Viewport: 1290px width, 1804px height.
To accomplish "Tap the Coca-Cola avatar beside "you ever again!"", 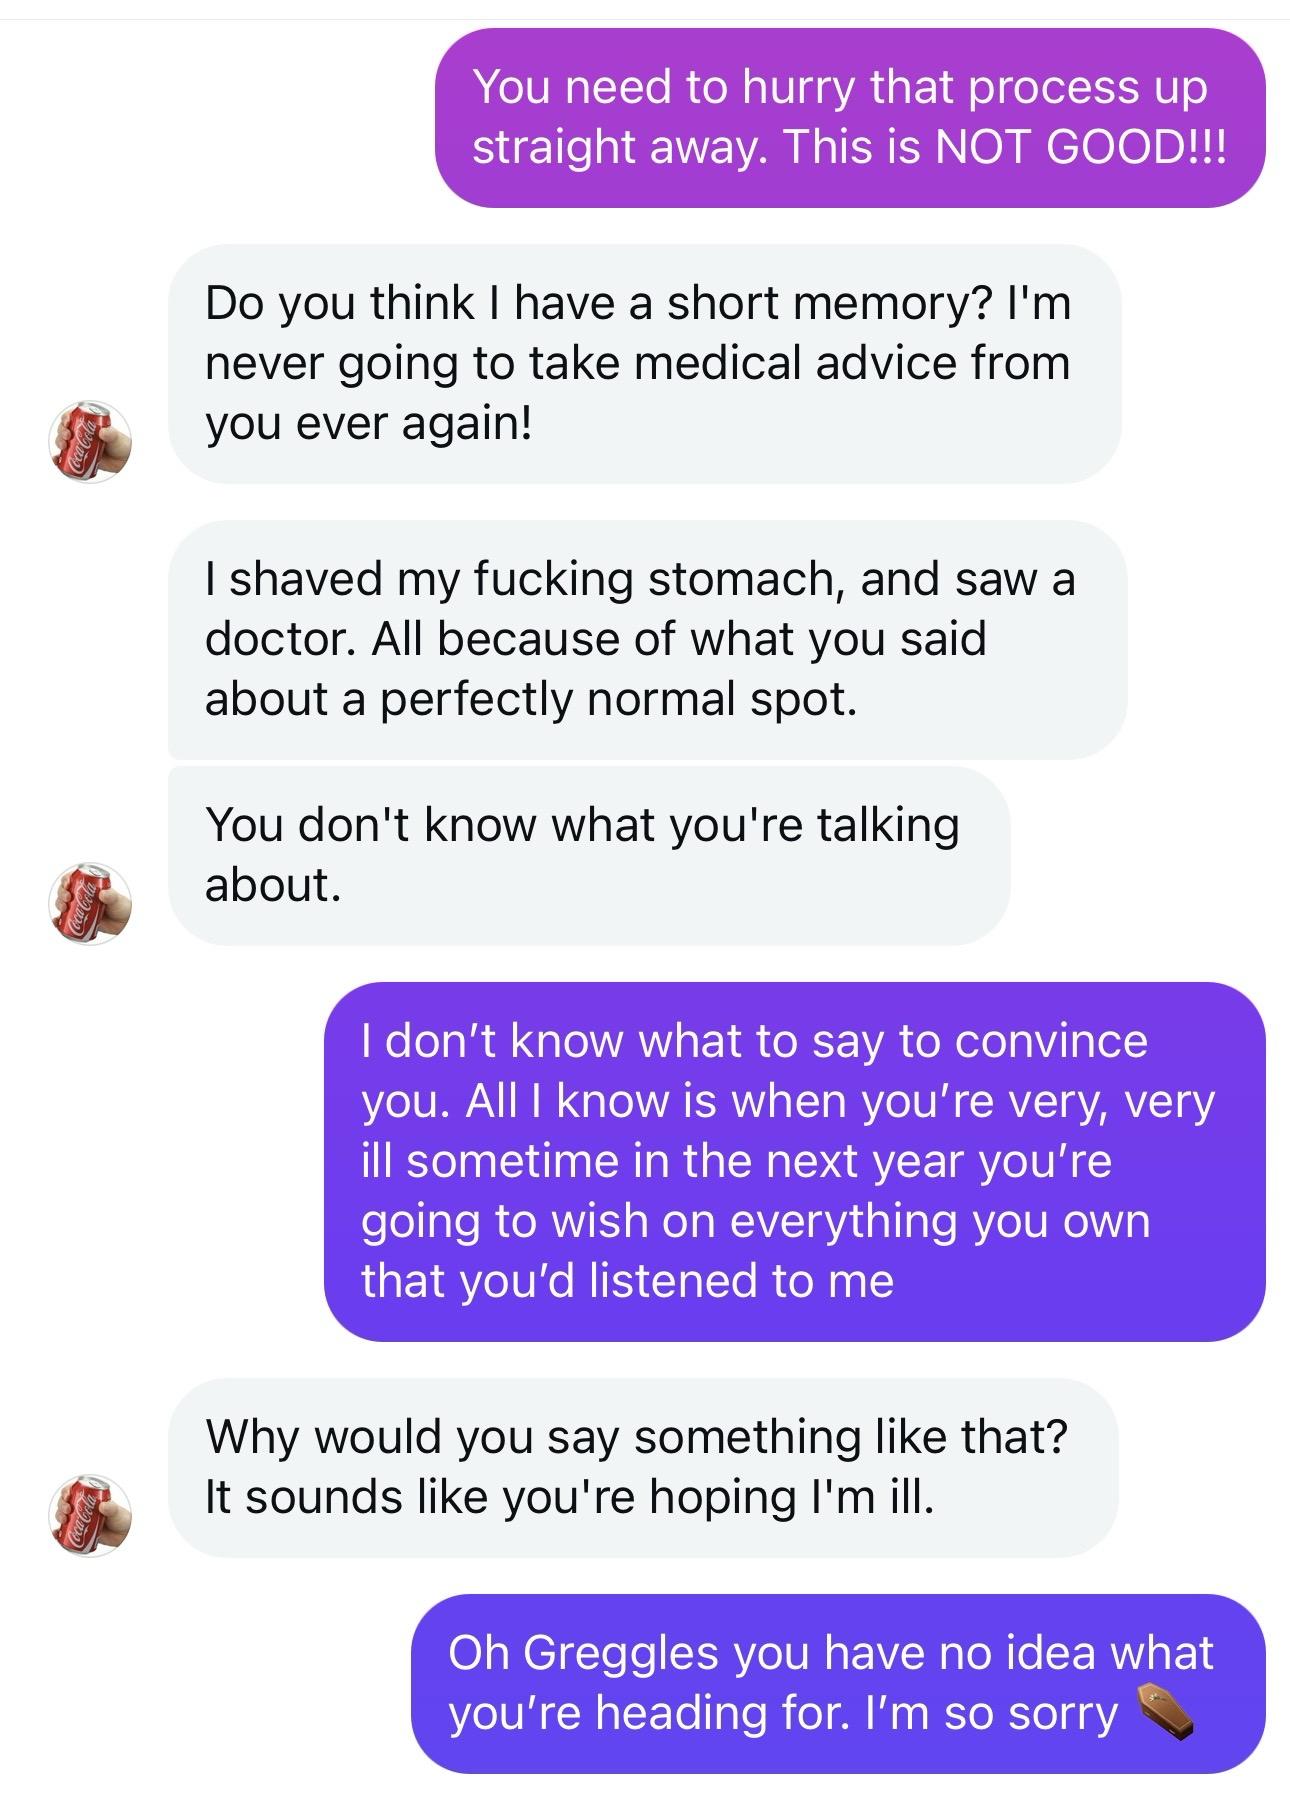I will tap(90, 442).
